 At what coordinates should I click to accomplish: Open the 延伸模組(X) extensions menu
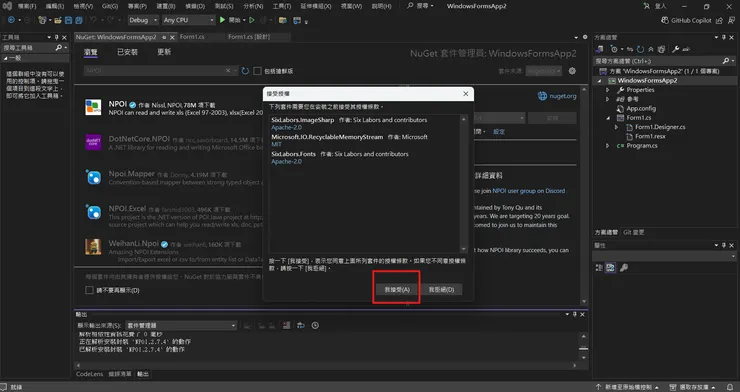316,6
